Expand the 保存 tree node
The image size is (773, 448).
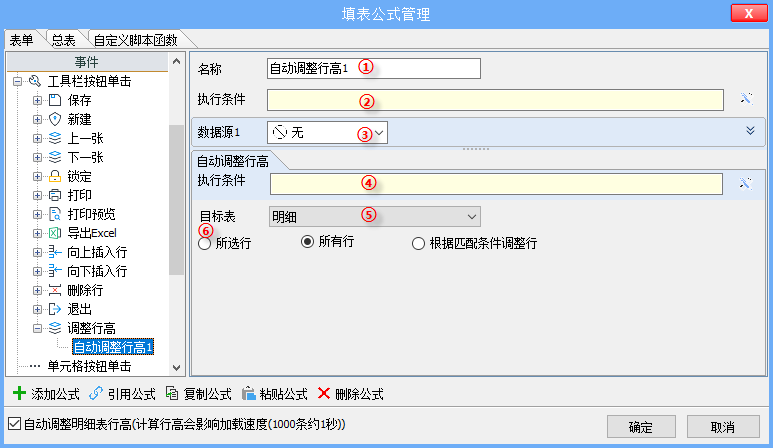37,101
